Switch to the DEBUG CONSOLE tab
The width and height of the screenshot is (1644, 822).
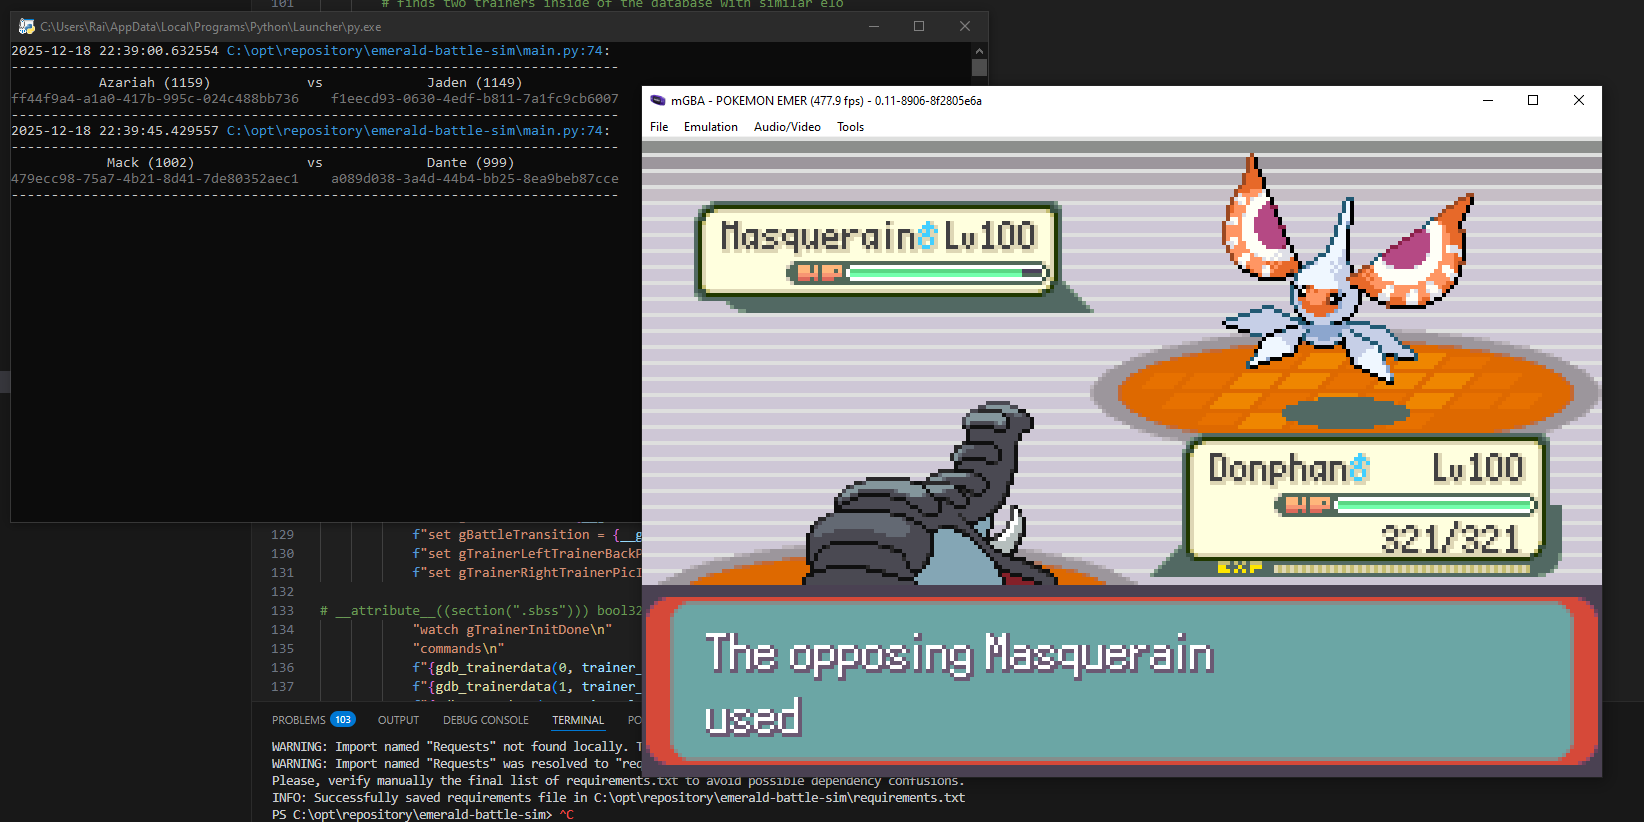click(486, 720)
